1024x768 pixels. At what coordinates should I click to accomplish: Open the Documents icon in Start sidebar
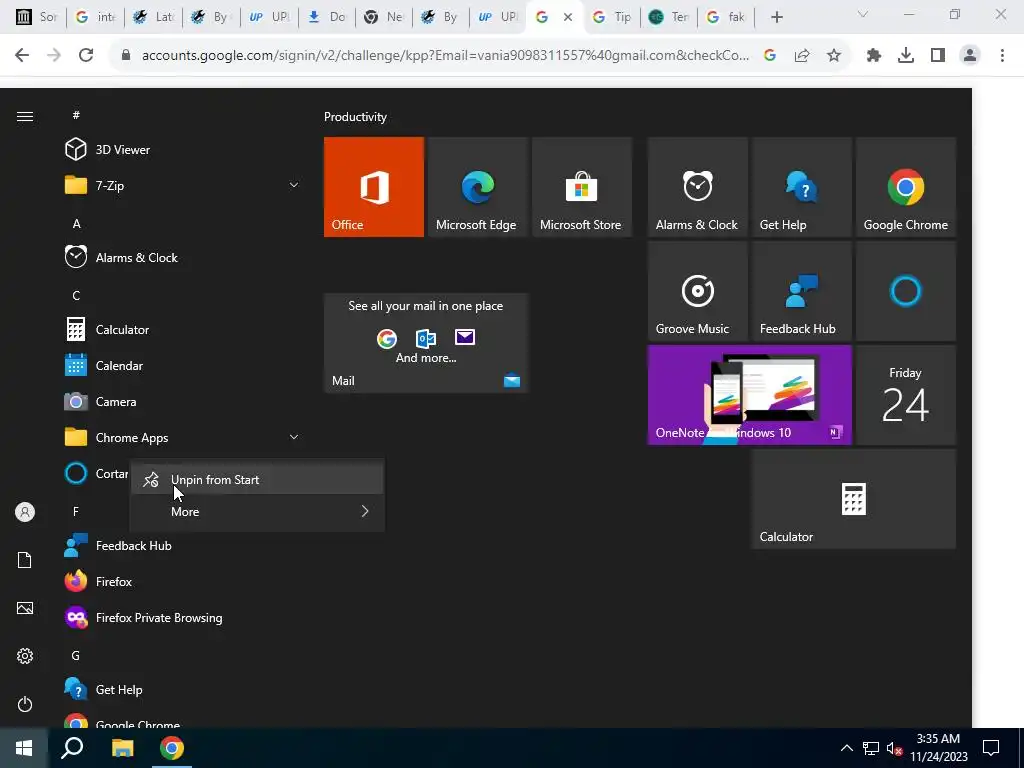[25, 560]
